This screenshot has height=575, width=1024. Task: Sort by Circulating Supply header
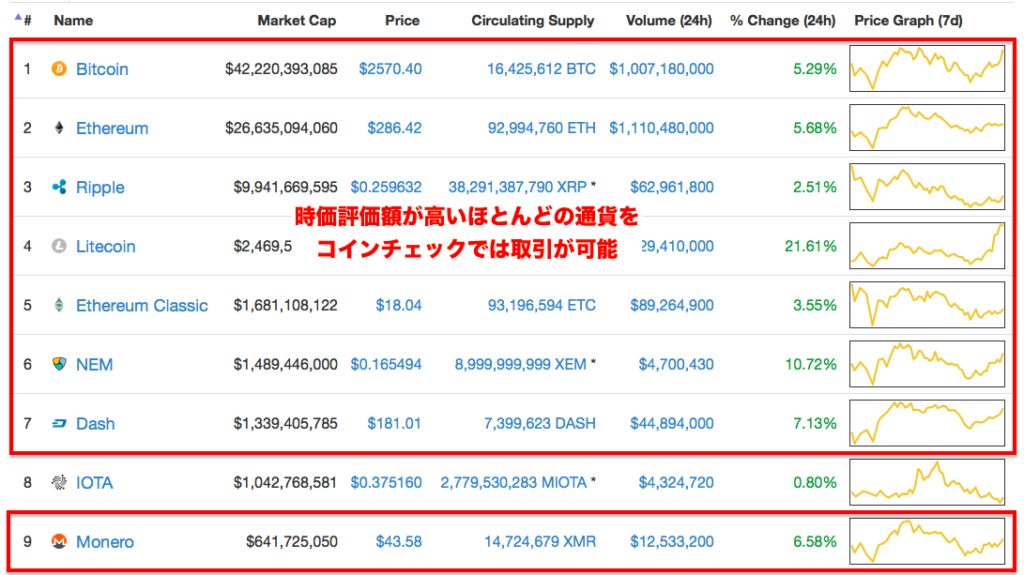tap(533, 21)
